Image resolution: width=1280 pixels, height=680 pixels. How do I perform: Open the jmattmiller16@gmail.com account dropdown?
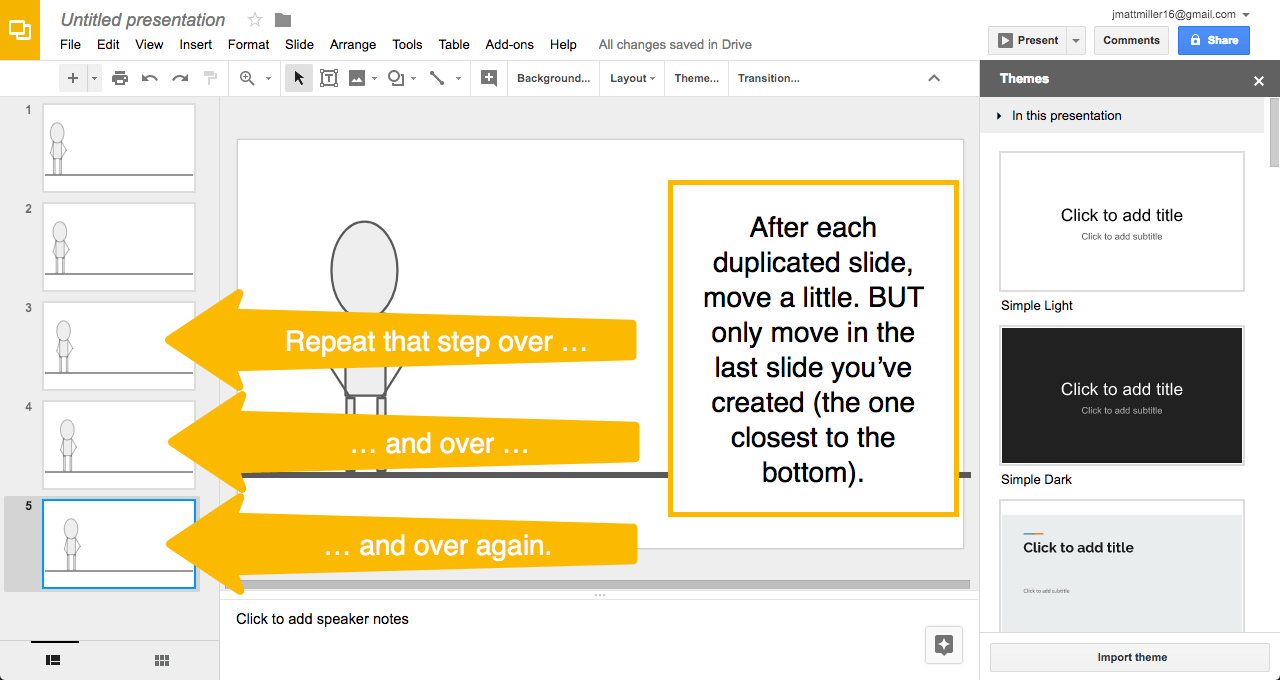coord(1180,14)
